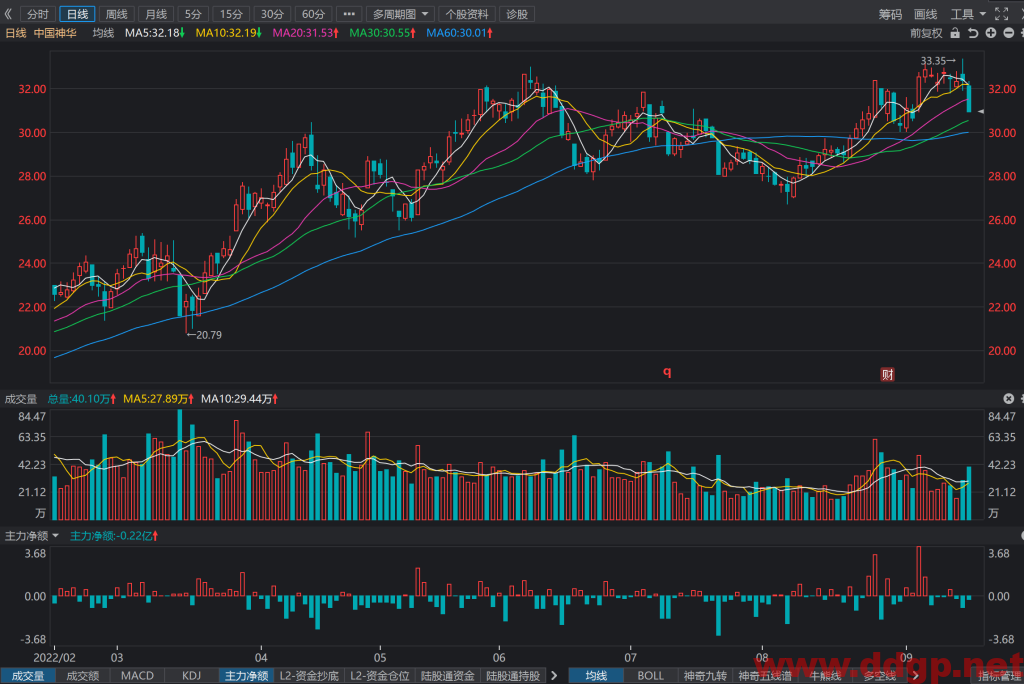
Task: Open the 筹码 chip distribution
Action: (890, 14)
